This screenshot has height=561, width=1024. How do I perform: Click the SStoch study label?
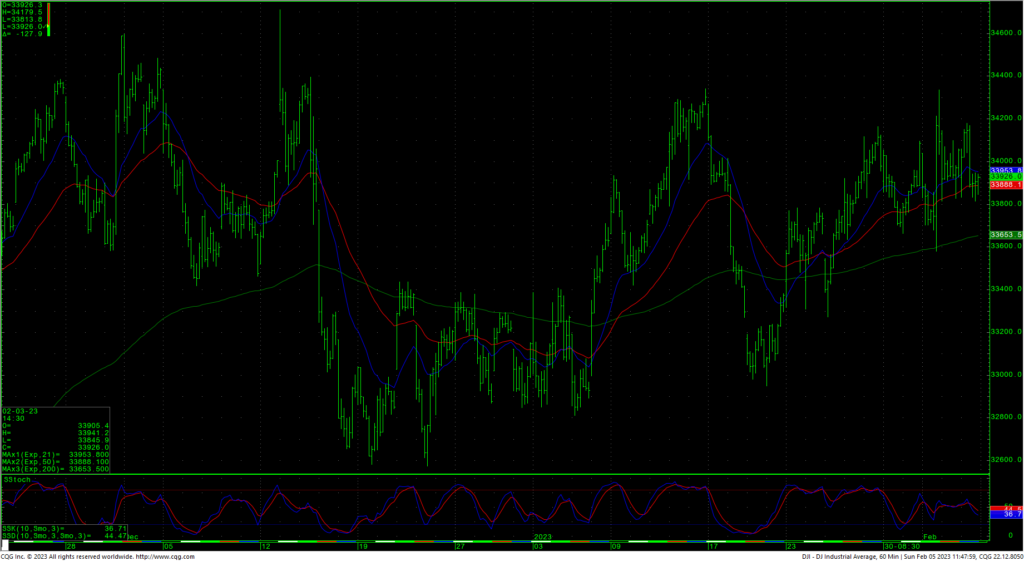pos(16,480)
